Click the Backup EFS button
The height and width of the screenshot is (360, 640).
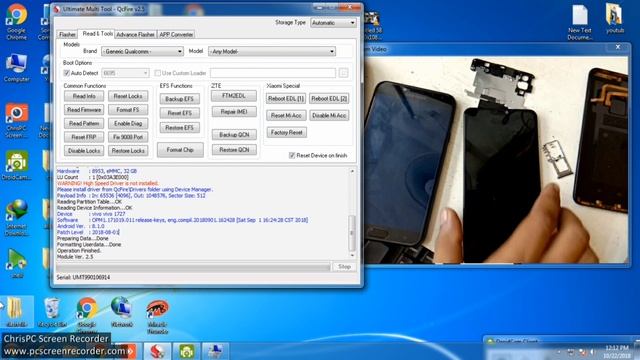tap(180, 99)
